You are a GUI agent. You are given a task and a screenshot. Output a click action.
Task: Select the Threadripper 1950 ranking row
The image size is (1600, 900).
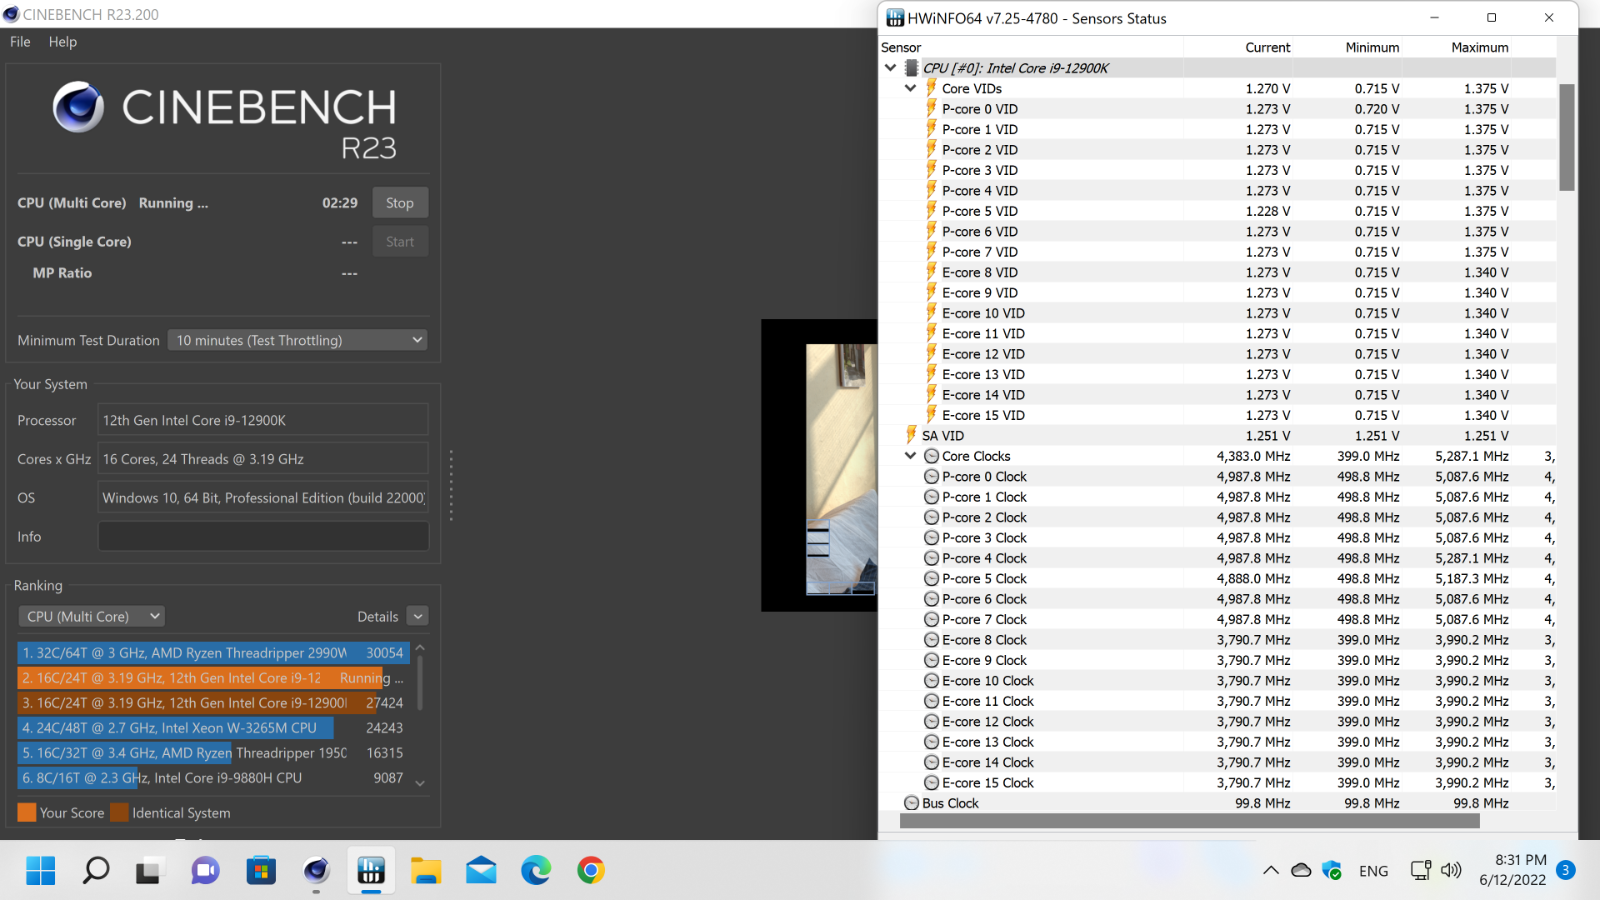pos(213,753)
